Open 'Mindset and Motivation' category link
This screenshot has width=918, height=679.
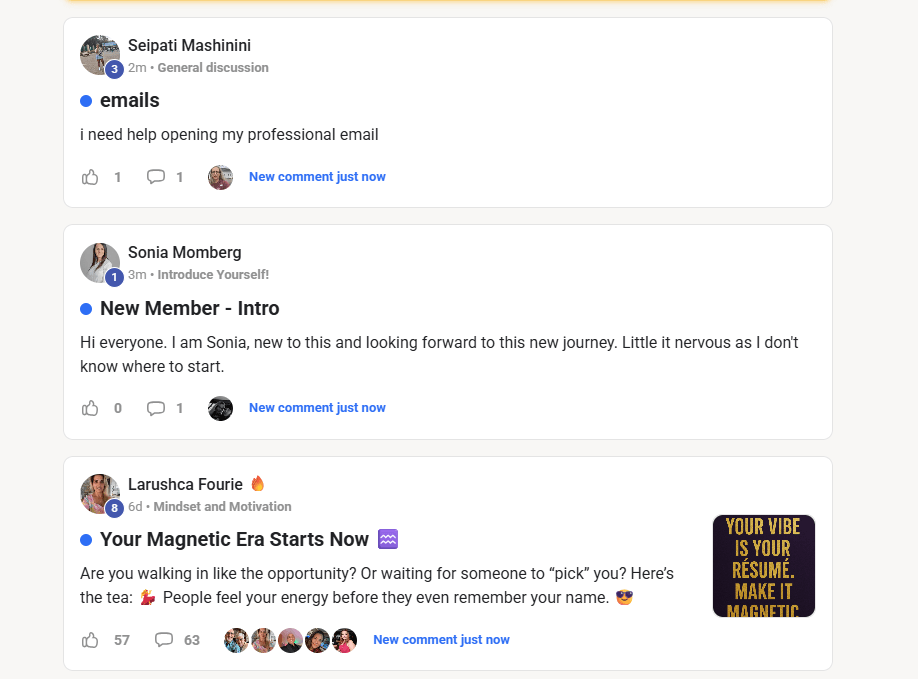[222, 507]
